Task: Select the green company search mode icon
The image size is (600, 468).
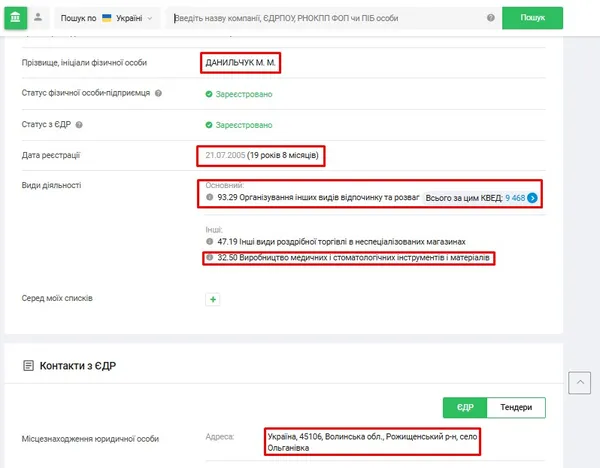Action: 15,18
